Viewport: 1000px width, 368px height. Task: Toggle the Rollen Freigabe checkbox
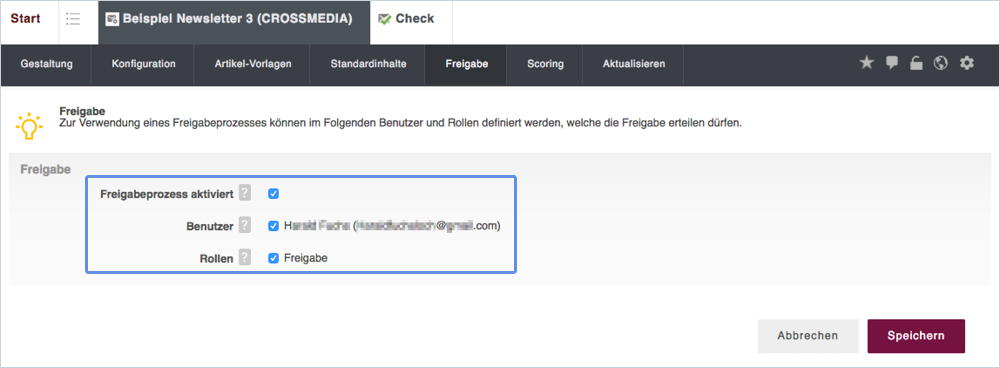point(274,258)
